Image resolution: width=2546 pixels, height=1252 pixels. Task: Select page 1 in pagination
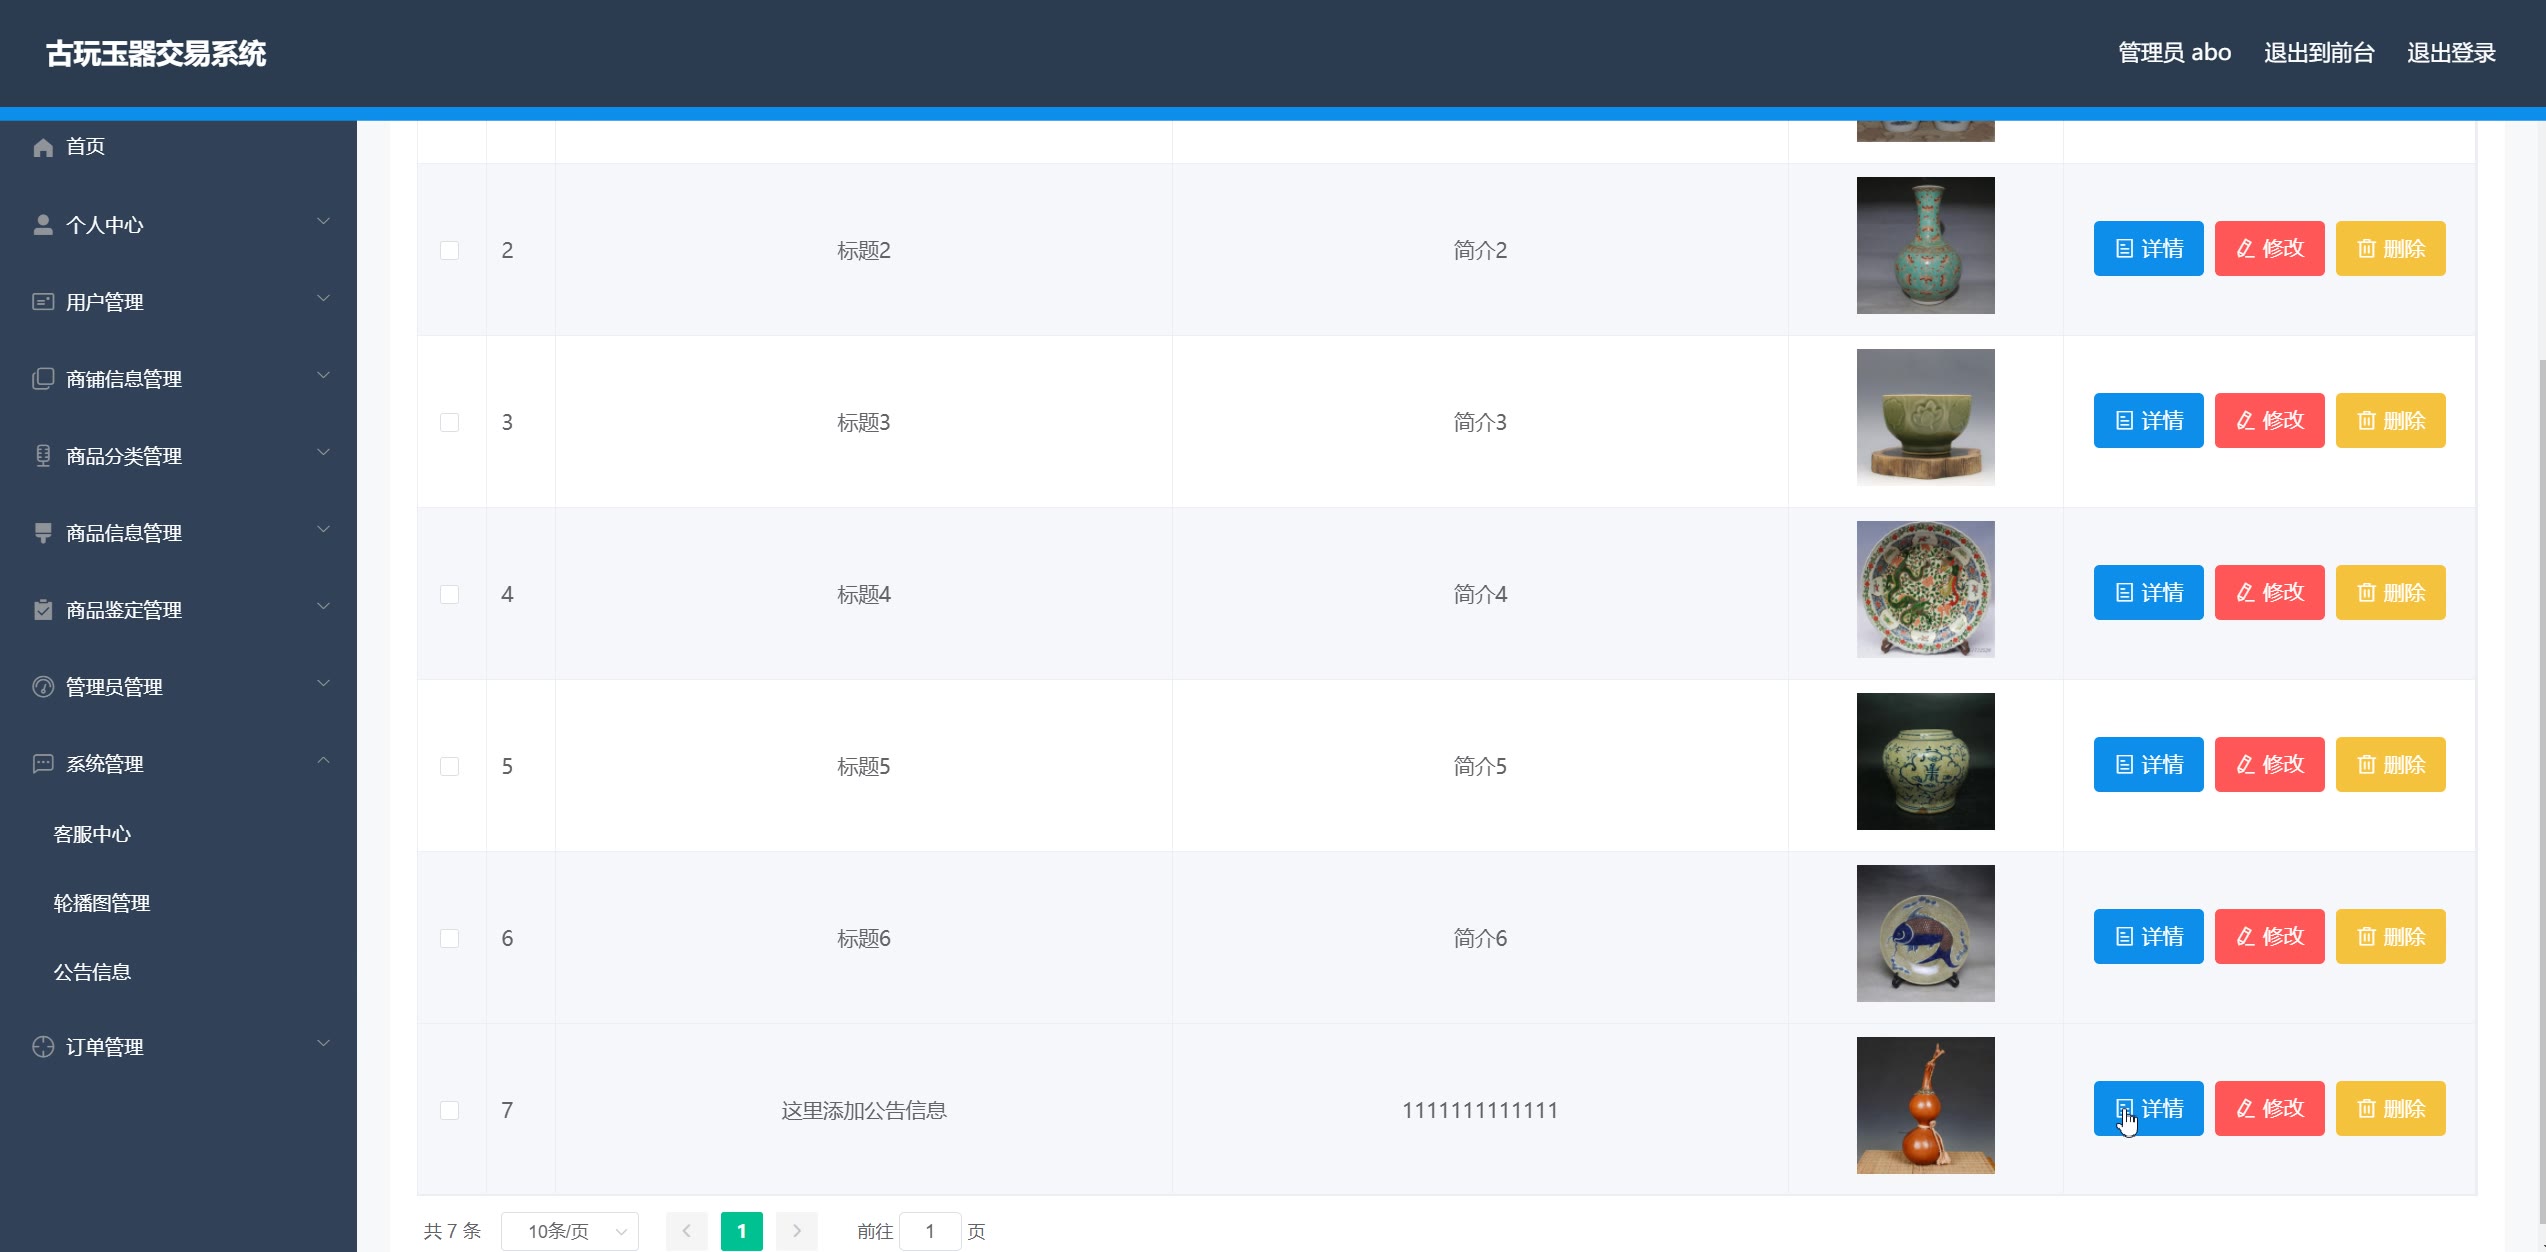(x=742, y=1231)
